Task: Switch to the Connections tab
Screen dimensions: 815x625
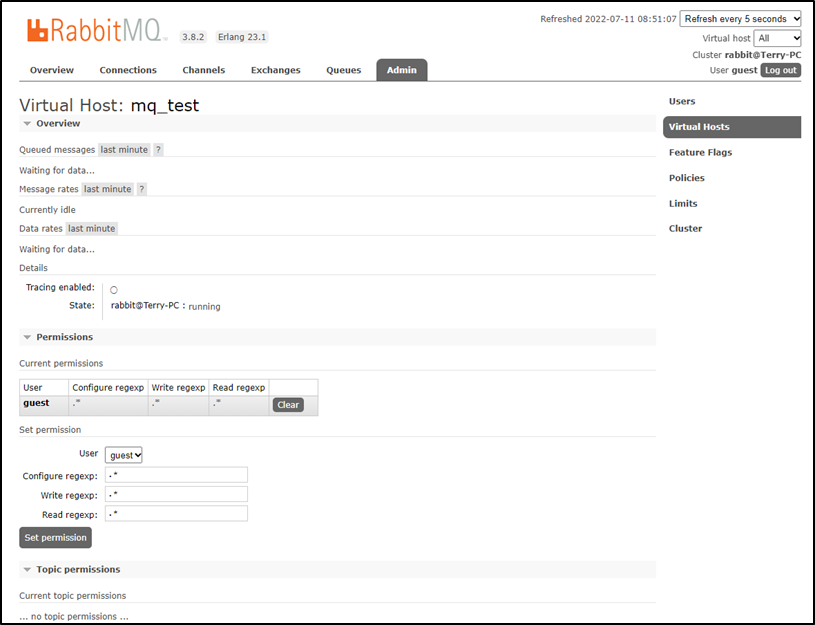Action: (128, 70)
